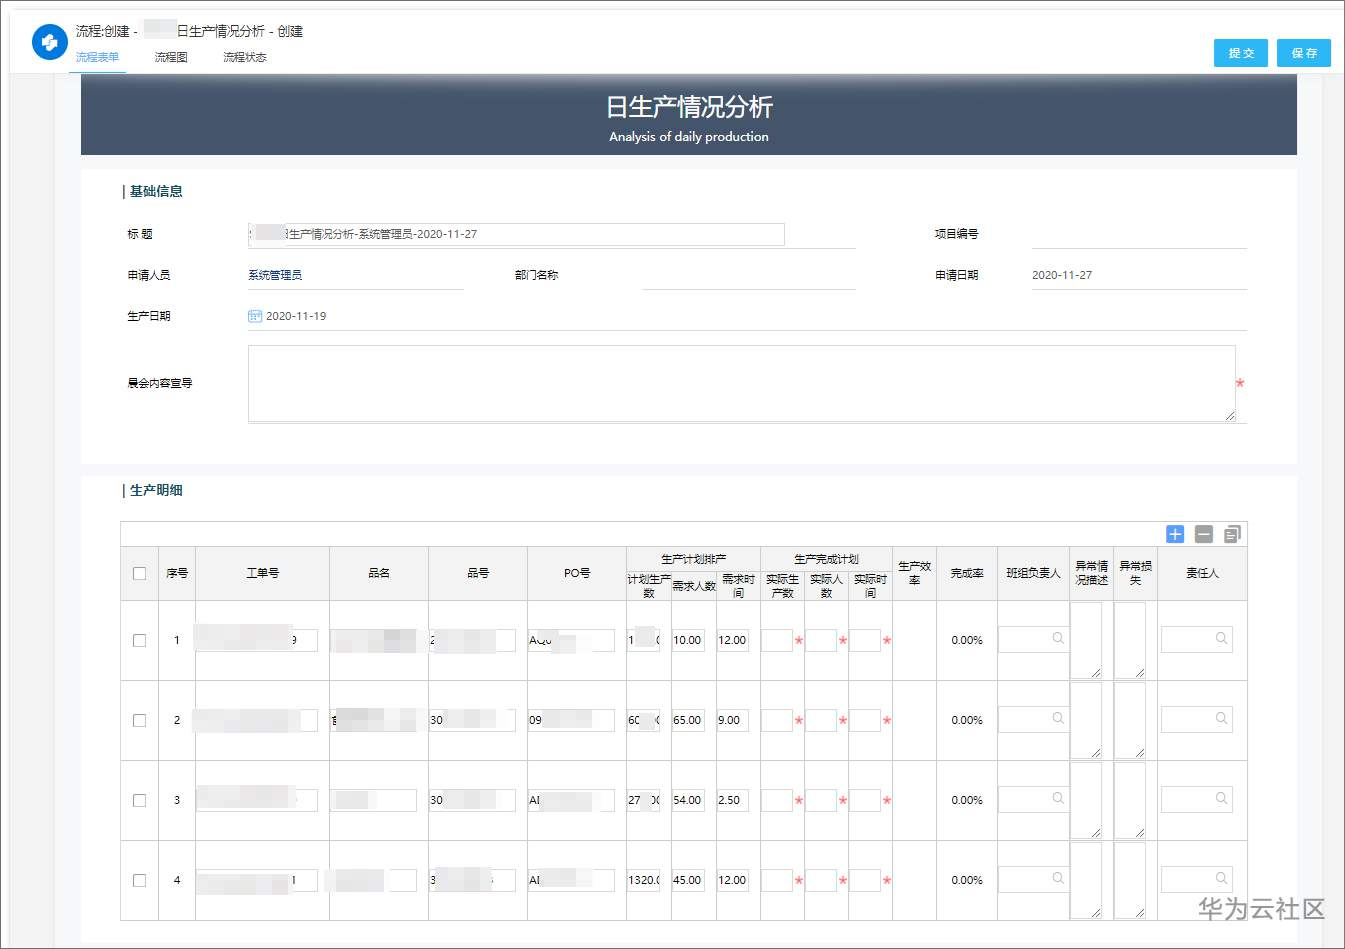The width and height of the screenshot is (1345, 949).
Task: Remove row with the minus icon
Action: coord(1204,534)
